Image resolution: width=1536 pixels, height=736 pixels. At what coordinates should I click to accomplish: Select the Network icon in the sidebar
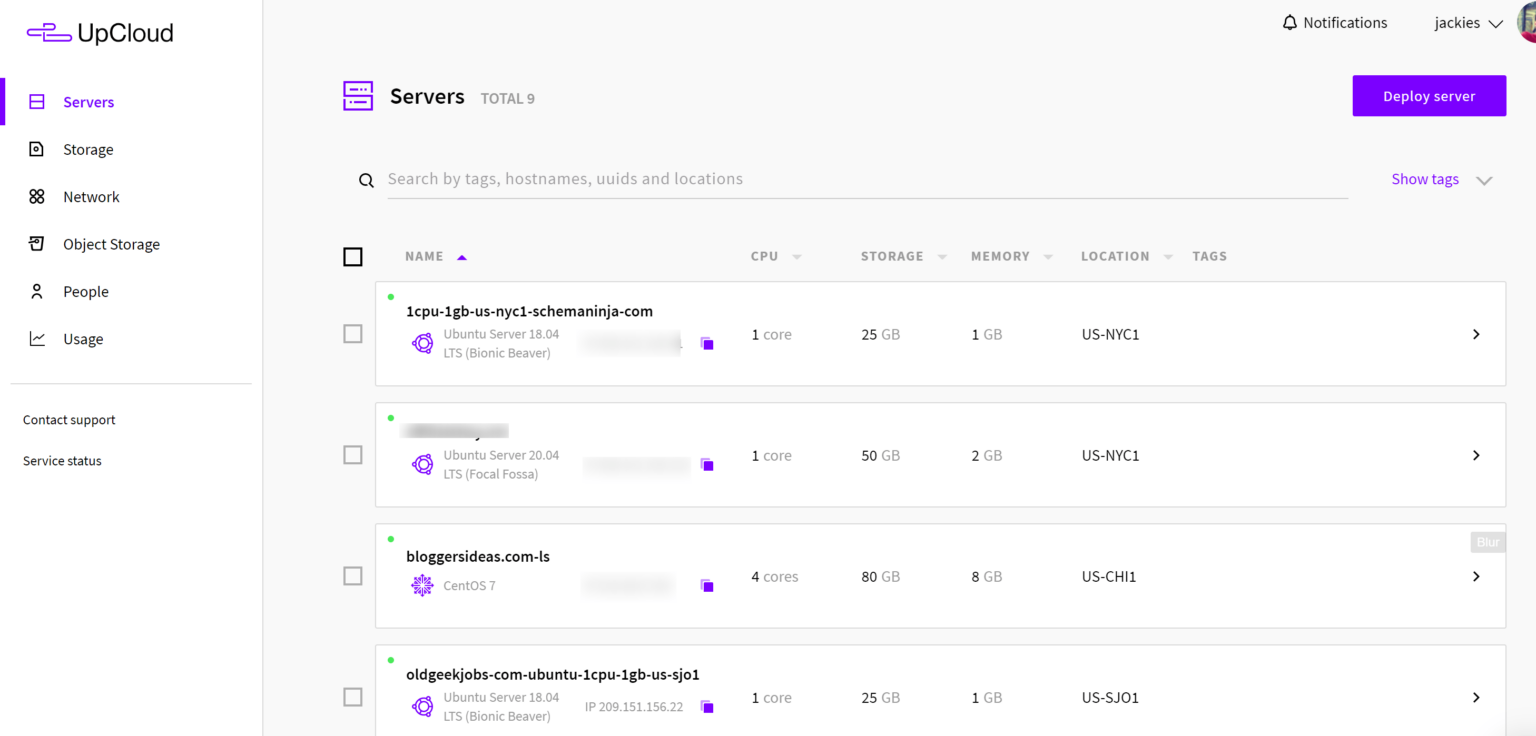point(37,196)
